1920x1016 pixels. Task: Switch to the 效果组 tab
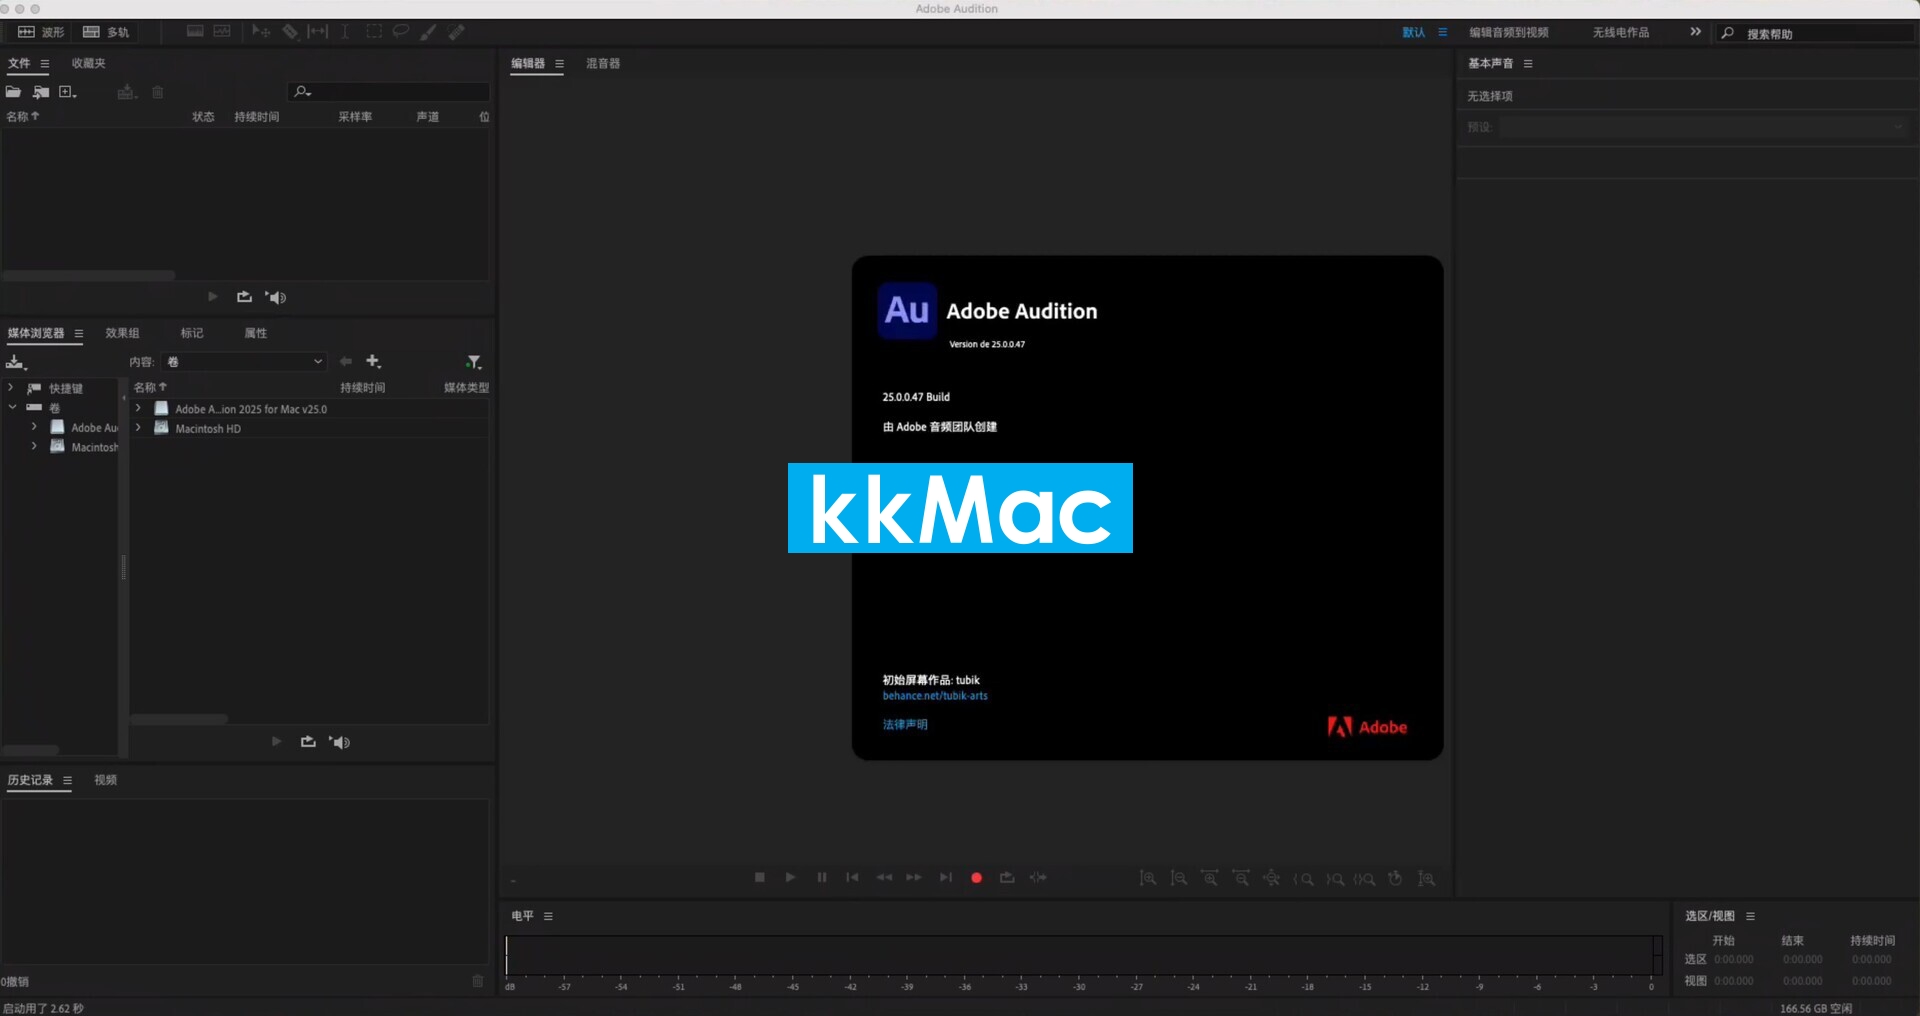pos(122,333)
